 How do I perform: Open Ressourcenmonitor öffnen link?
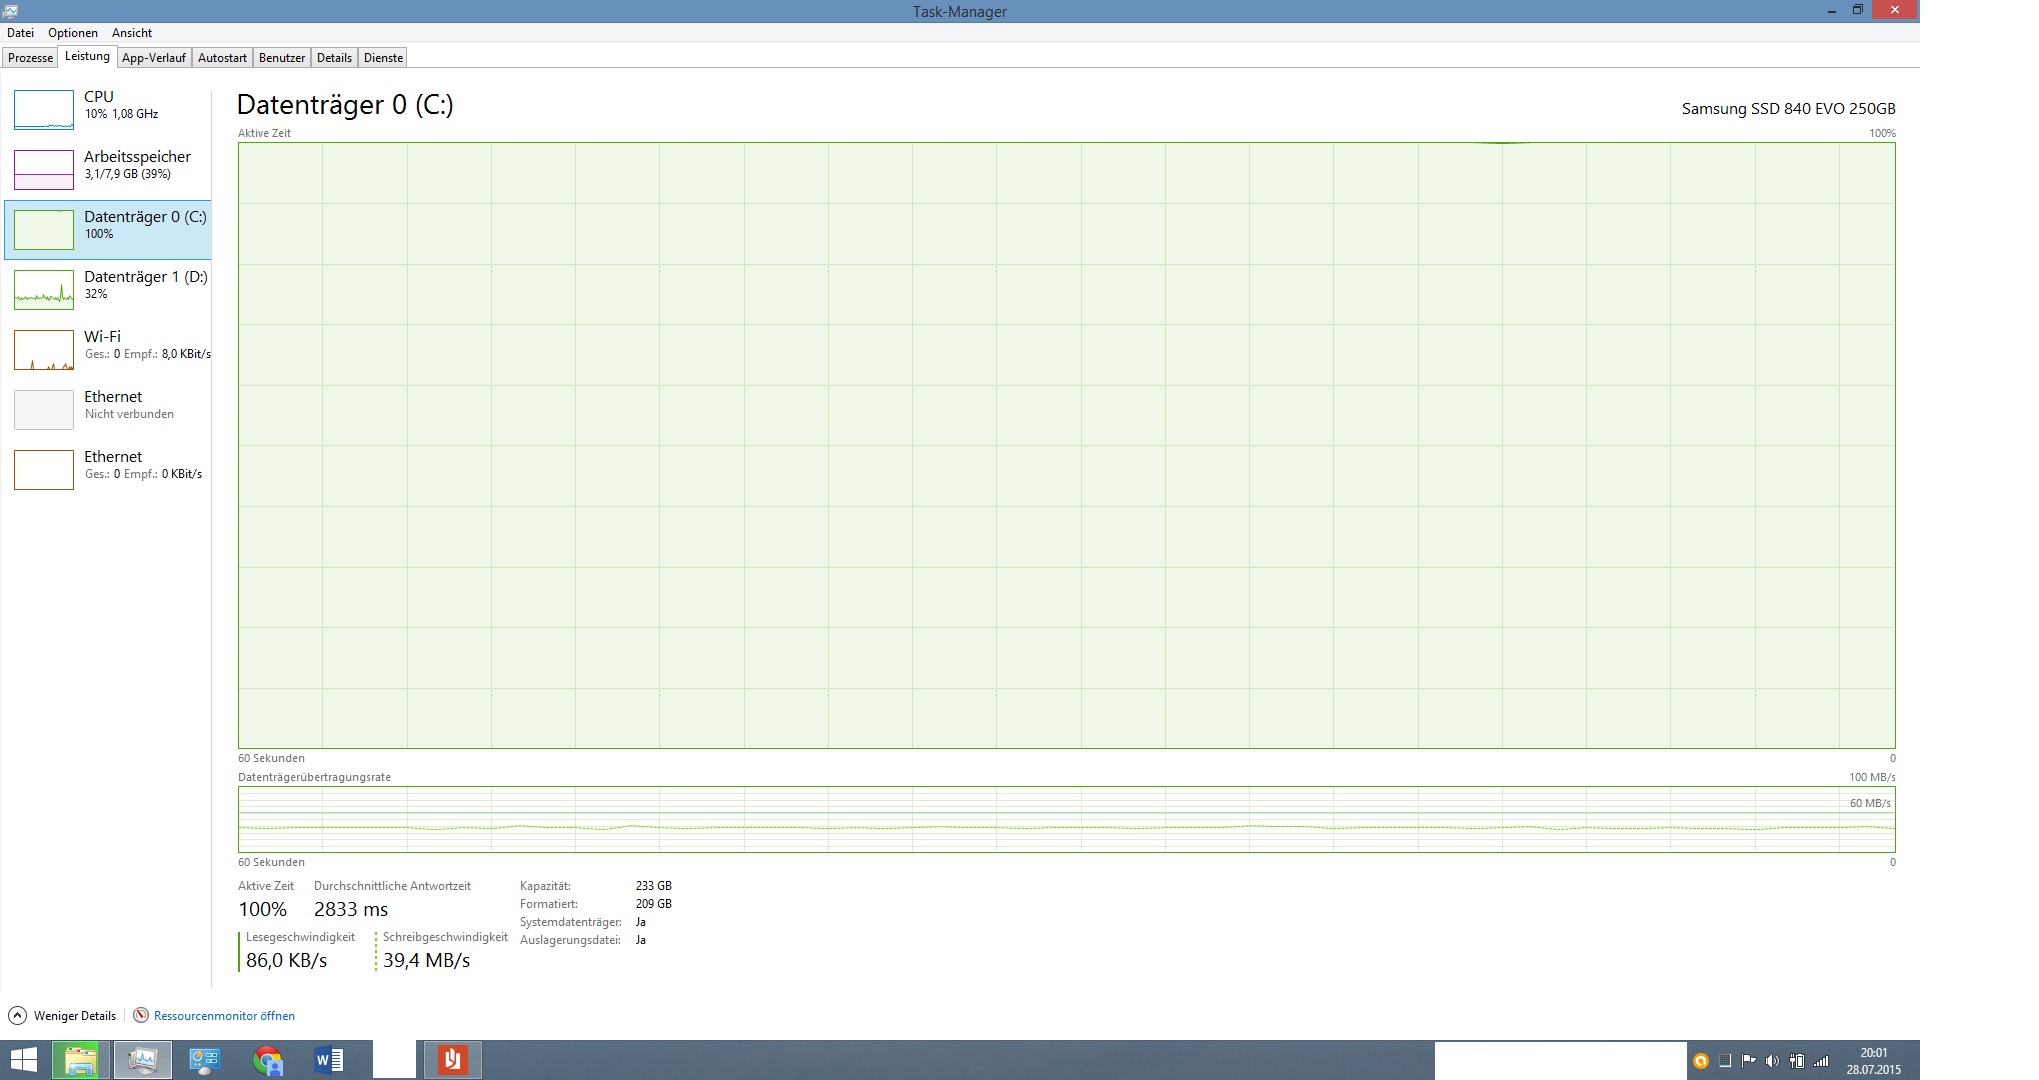pyautogui.click(x=224, y=1016)
